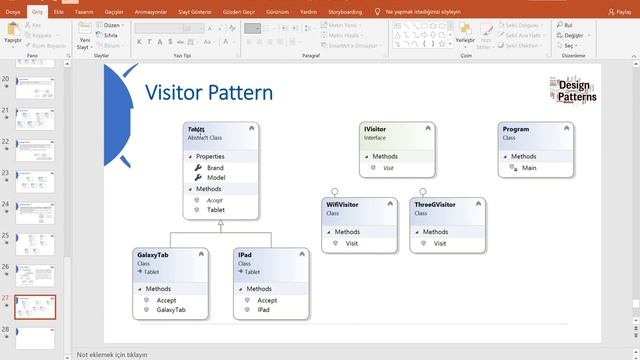Toggle italic T formatting
640x360 pixels.
pos(149,42)
